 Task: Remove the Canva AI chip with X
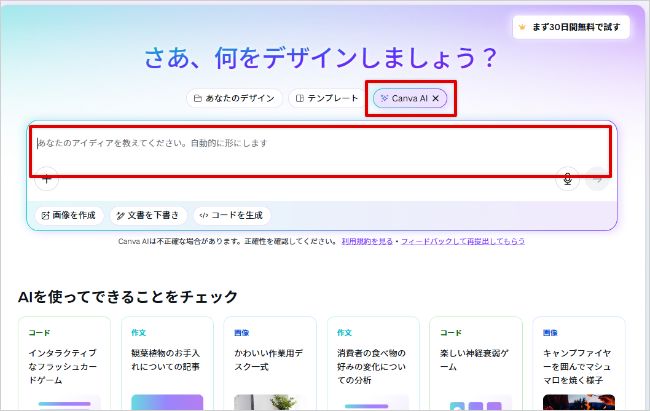(x=436, y=98)
